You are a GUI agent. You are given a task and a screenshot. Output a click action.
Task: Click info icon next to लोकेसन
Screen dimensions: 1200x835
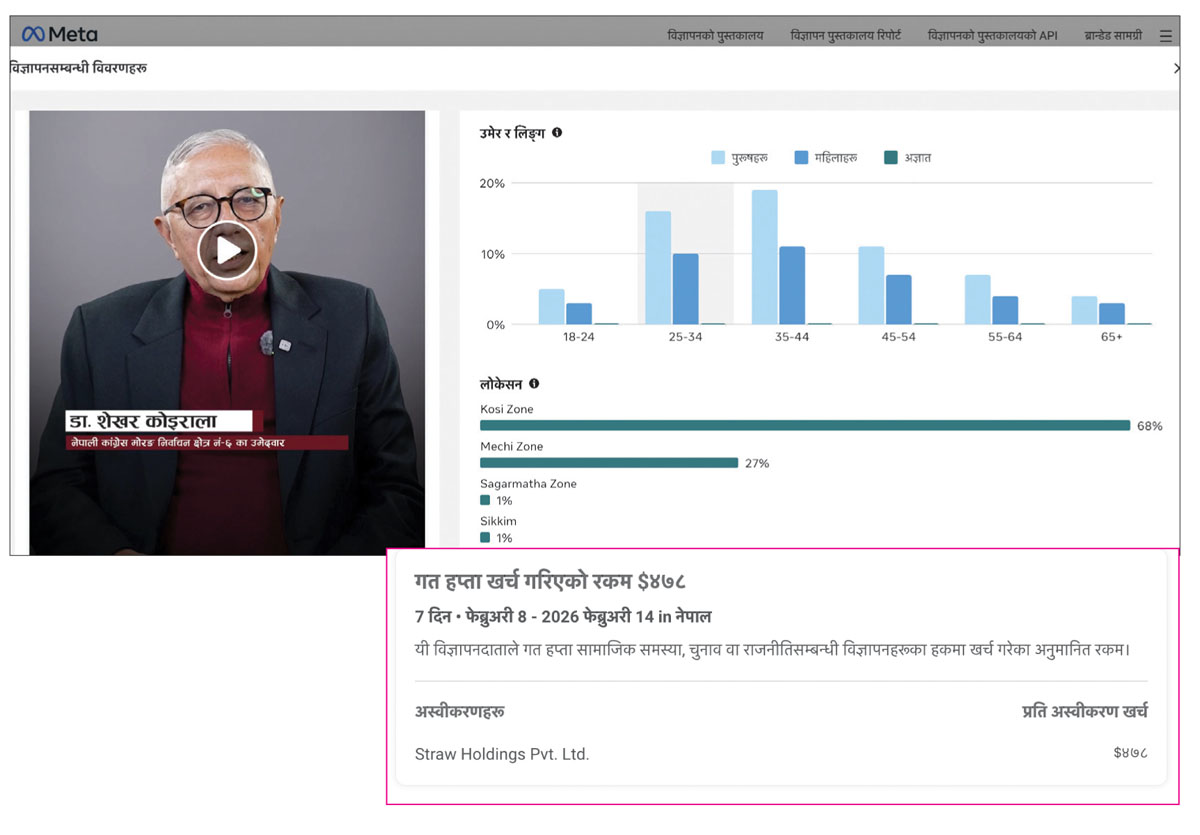(534, 383)
